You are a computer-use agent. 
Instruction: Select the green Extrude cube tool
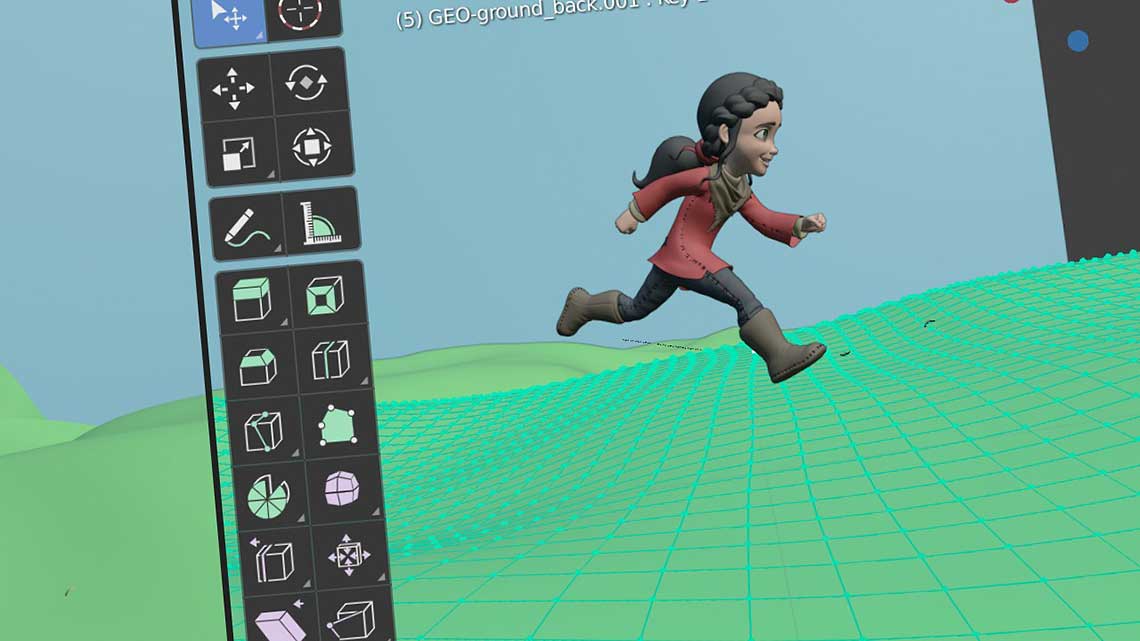[x=257, y=296]
